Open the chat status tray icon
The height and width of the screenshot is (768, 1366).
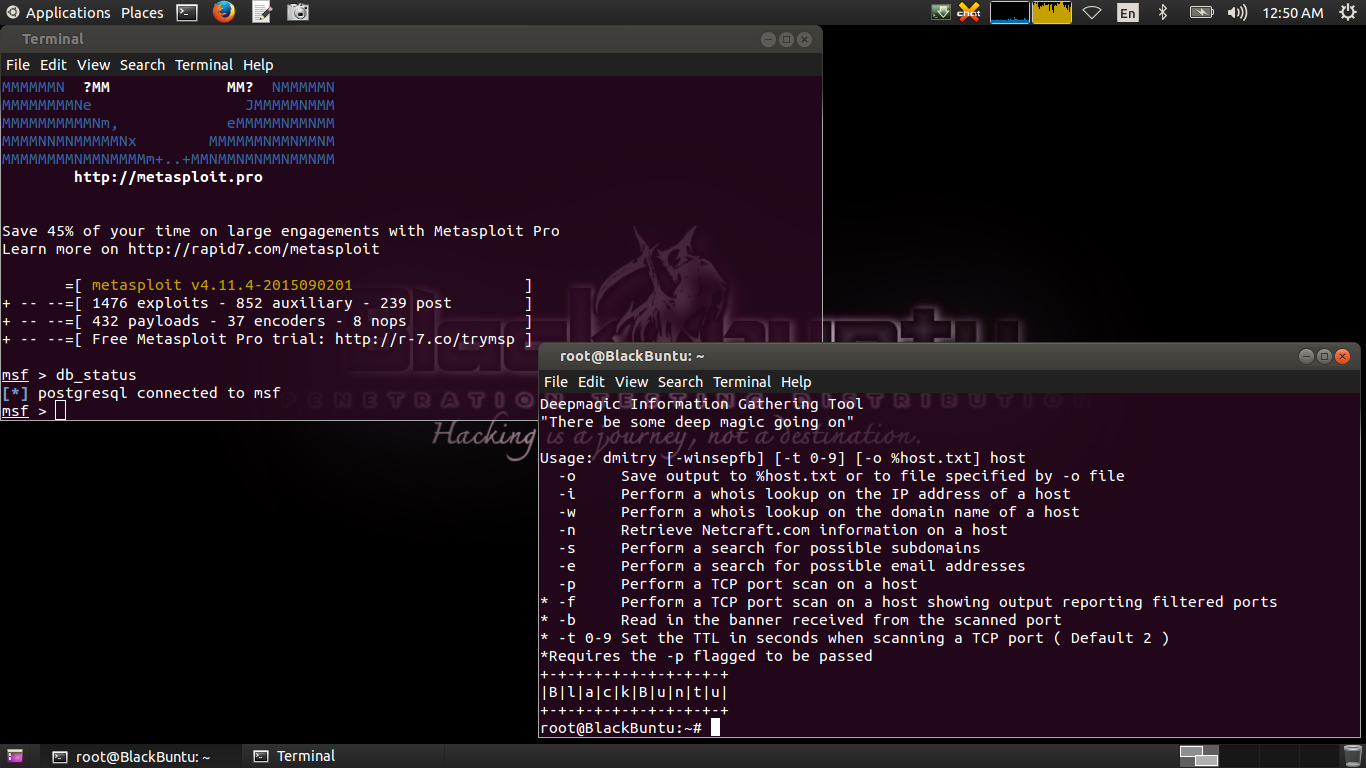coord(967,12)
